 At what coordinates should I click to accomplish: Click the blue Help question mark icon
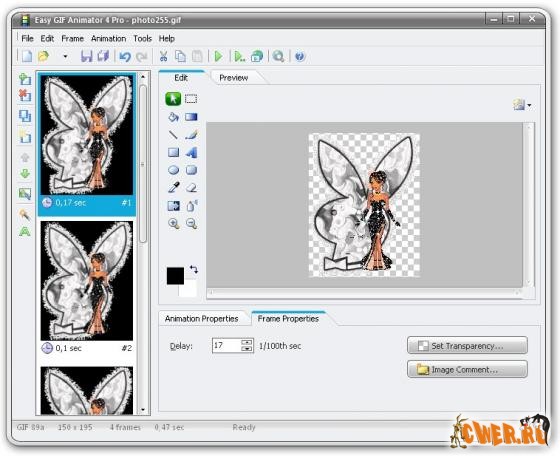coord(300,56)
